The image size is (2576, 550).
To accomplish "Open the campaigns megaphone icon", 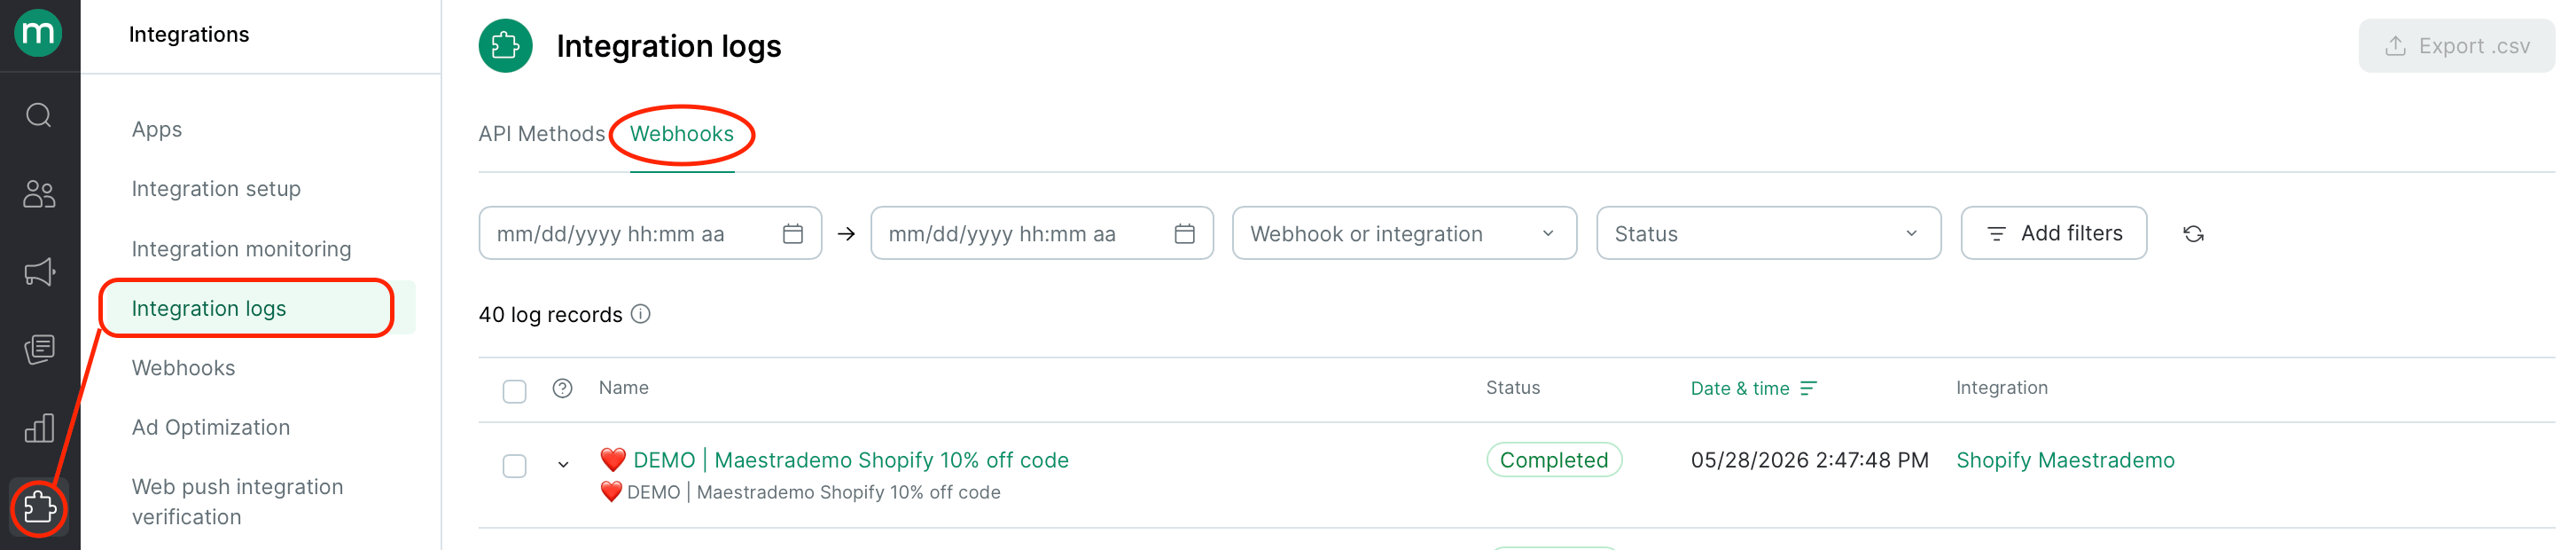I will coord(39,271).
